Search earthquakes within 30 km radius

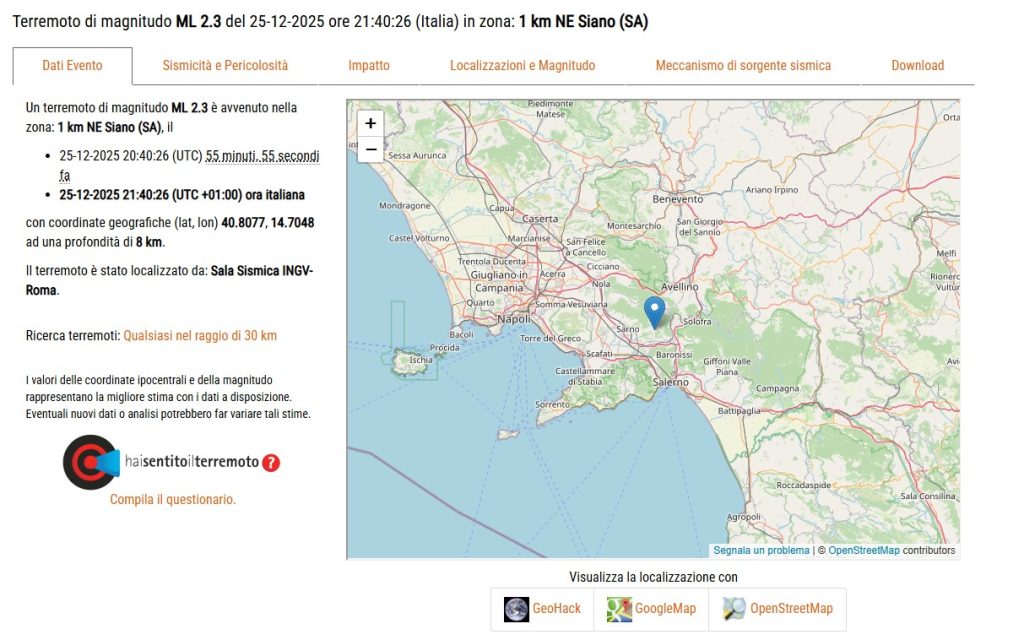pos(200,336)
